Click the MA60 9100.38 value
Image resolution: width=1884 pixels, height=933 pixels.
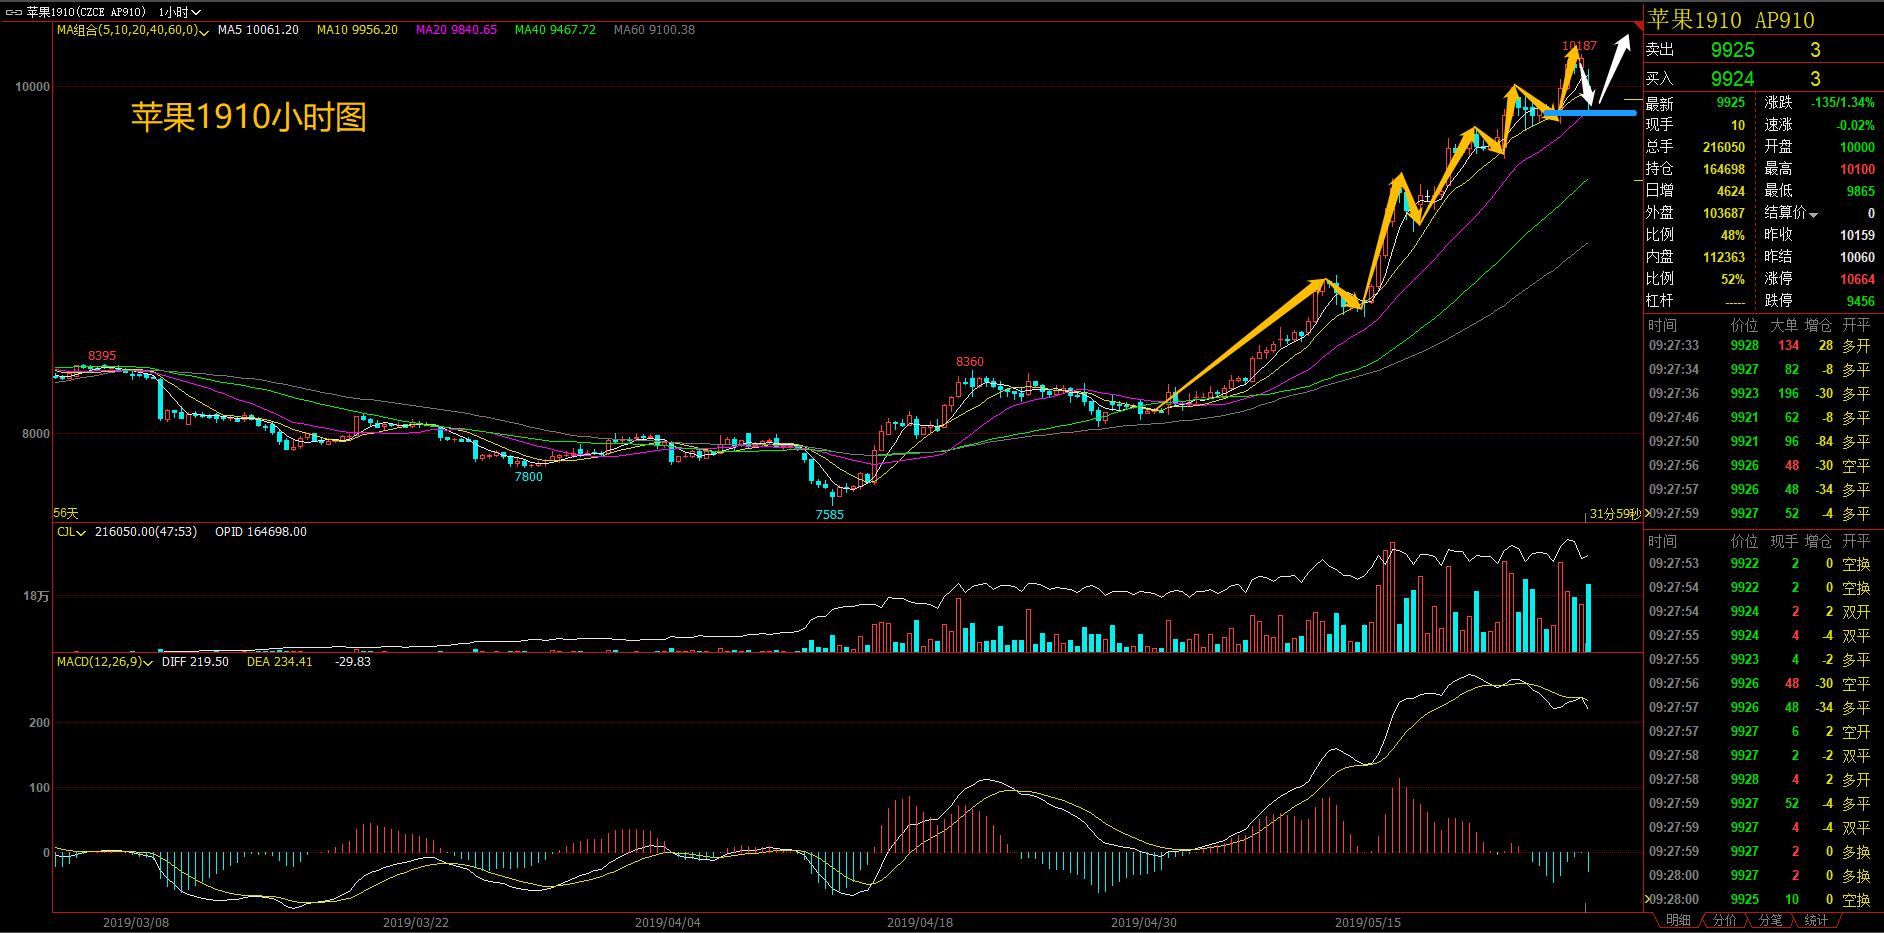coord(654,30)
